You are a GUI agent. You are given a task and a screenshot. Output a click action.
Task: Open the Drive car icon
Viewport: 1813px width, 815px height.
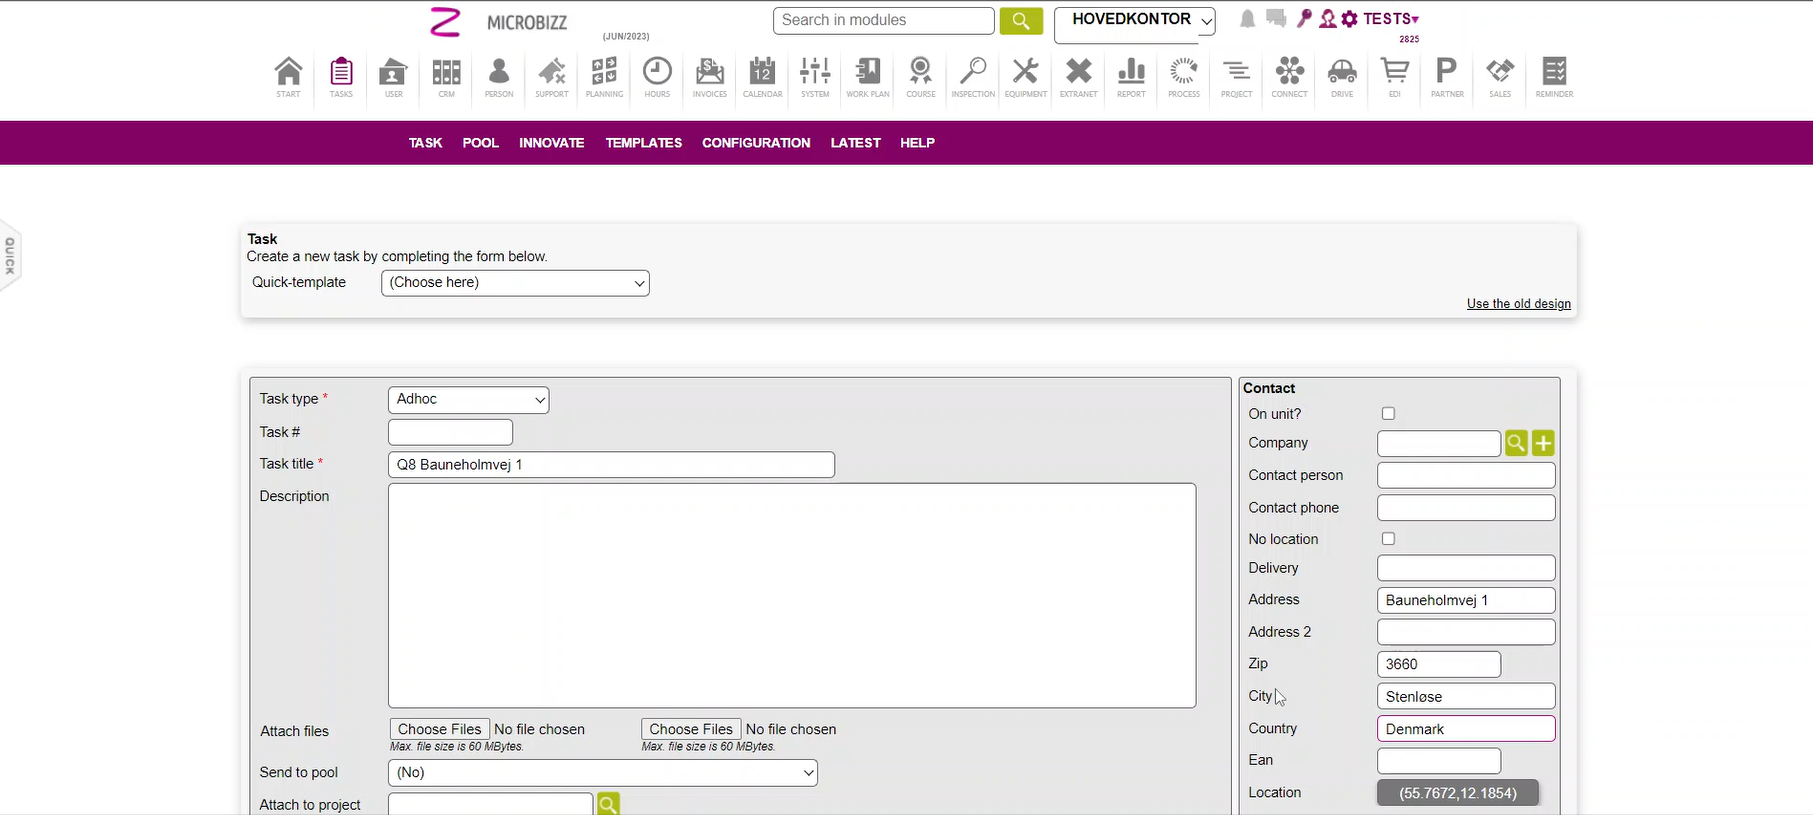pyautogui.click(x=1341, y=77)
